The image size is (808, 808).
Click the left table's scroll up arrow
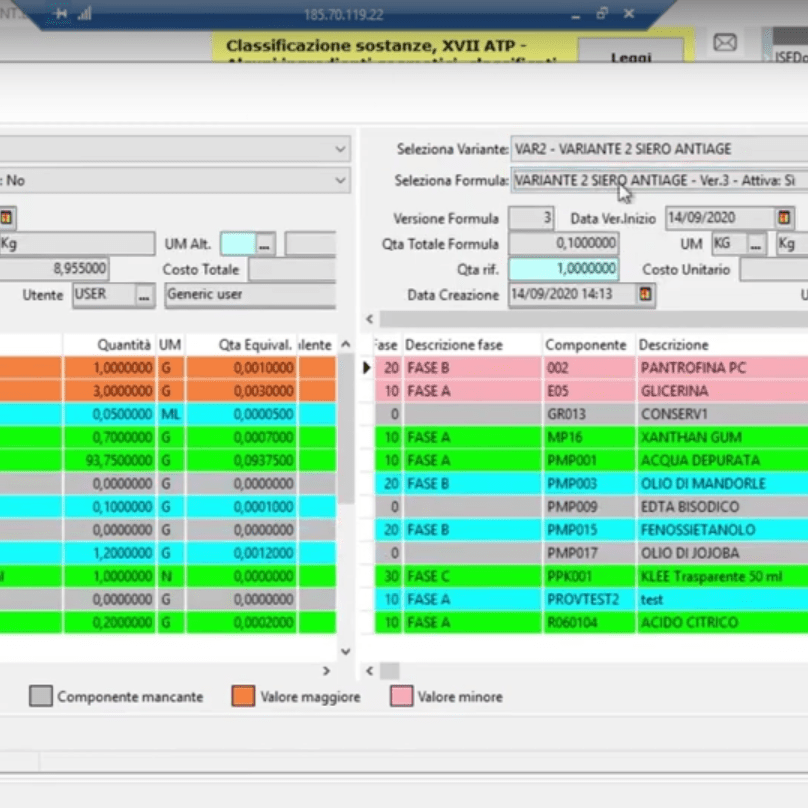click(x=346, y=344)
